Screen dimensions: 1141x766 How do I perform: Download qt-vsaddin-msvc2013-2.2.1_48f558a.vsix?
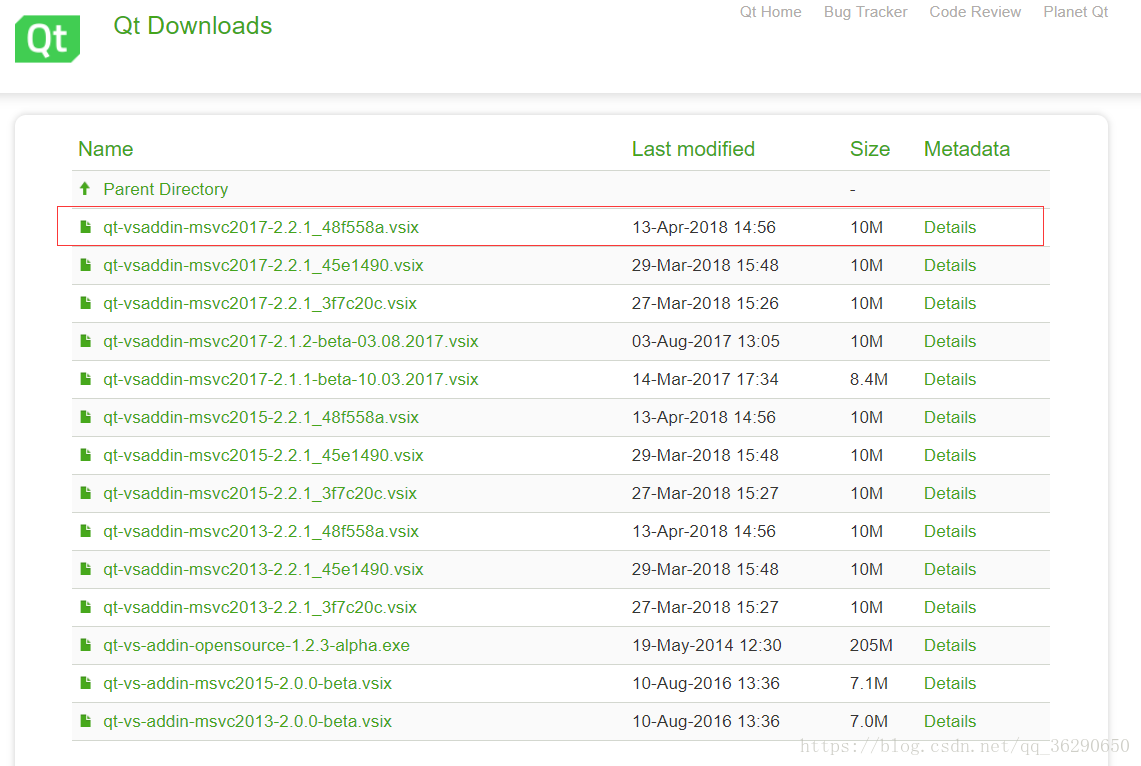click(x=261, y=531)
